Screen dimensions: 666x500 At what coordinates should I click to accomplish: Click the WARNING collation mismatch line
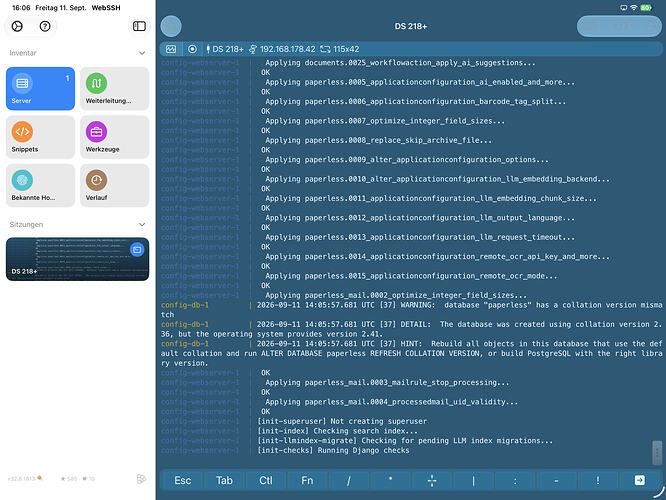pyautogui.click(x=411, y=310)
